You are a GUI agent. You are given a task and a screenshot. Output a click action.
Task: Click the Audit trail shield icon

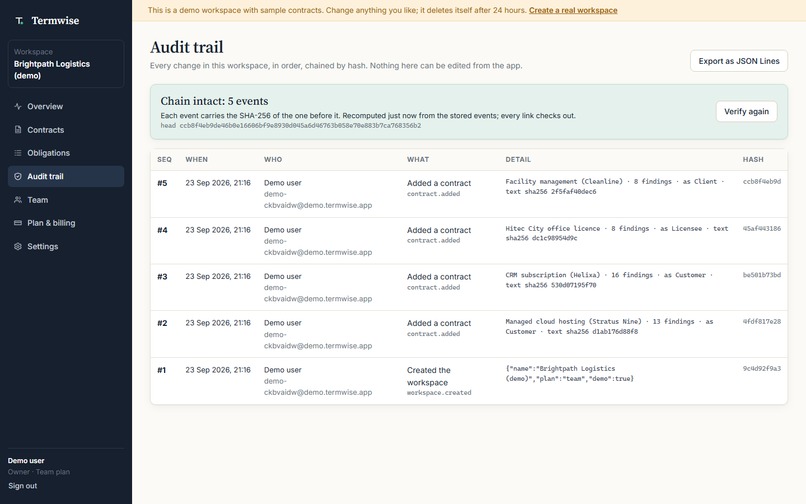click(x=18, y=176)
